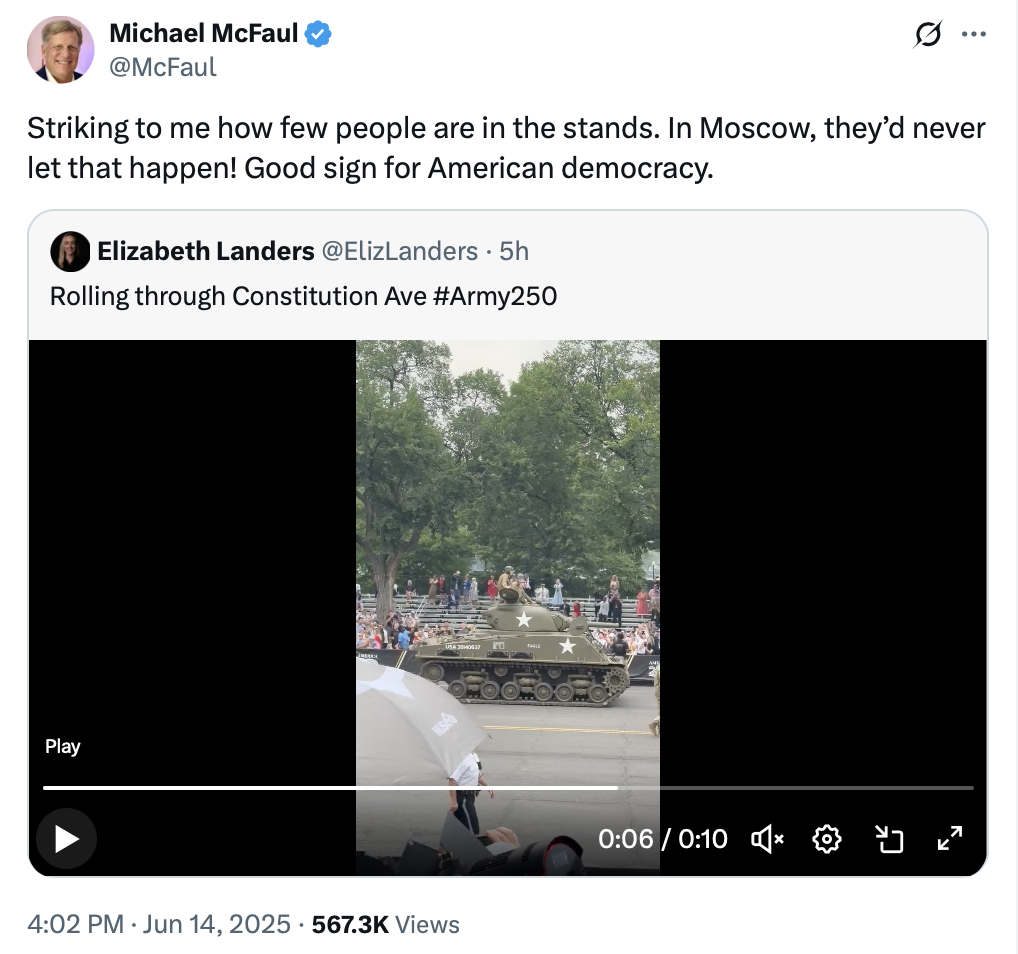Click Elizabeth Landers' name in quote
The height and width of the screenshot is (954, 1018).
(x=205, y=251)
